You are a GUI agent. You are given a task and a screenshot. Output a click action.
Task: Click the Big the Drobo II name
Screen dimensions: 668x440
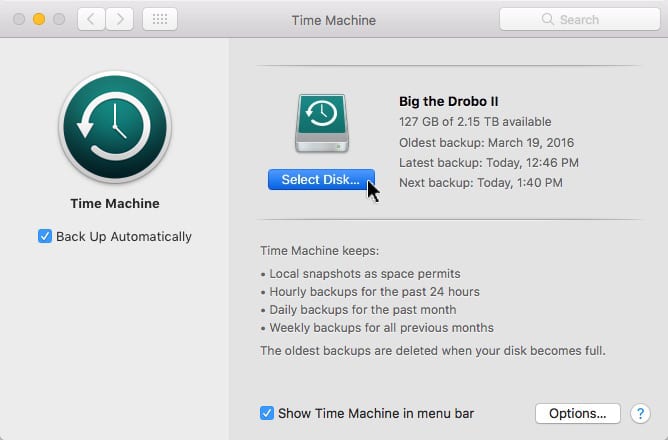click(x=449, y=101)
